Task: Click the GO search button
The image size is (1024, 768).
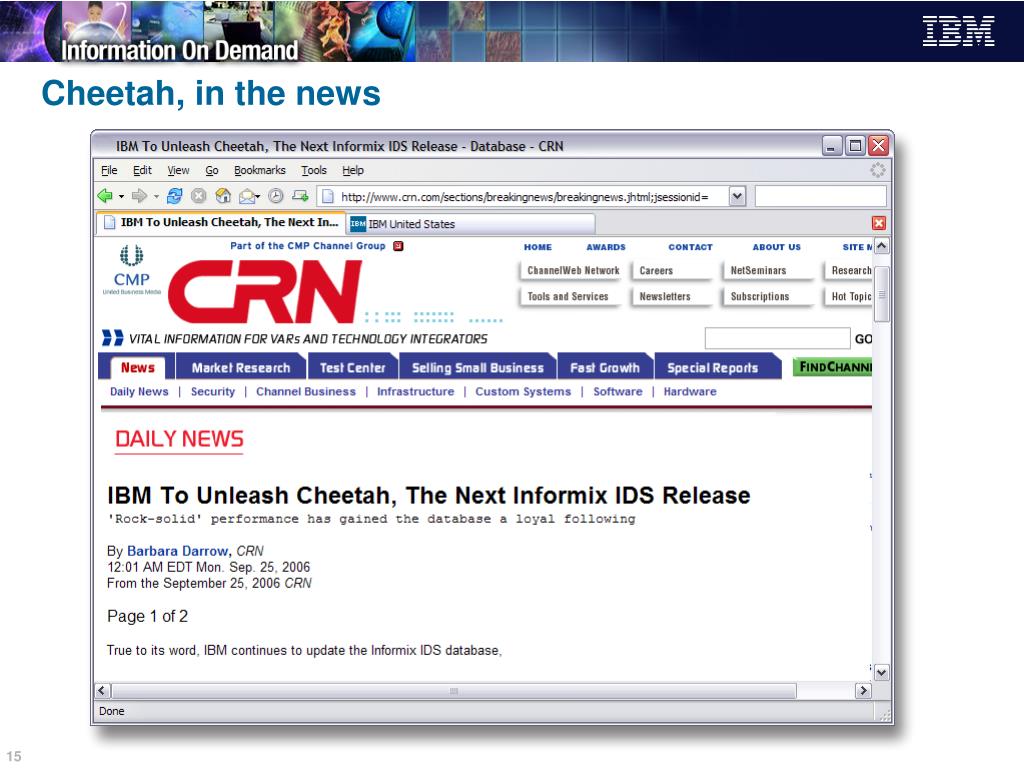Action: [x=863, y=339]
